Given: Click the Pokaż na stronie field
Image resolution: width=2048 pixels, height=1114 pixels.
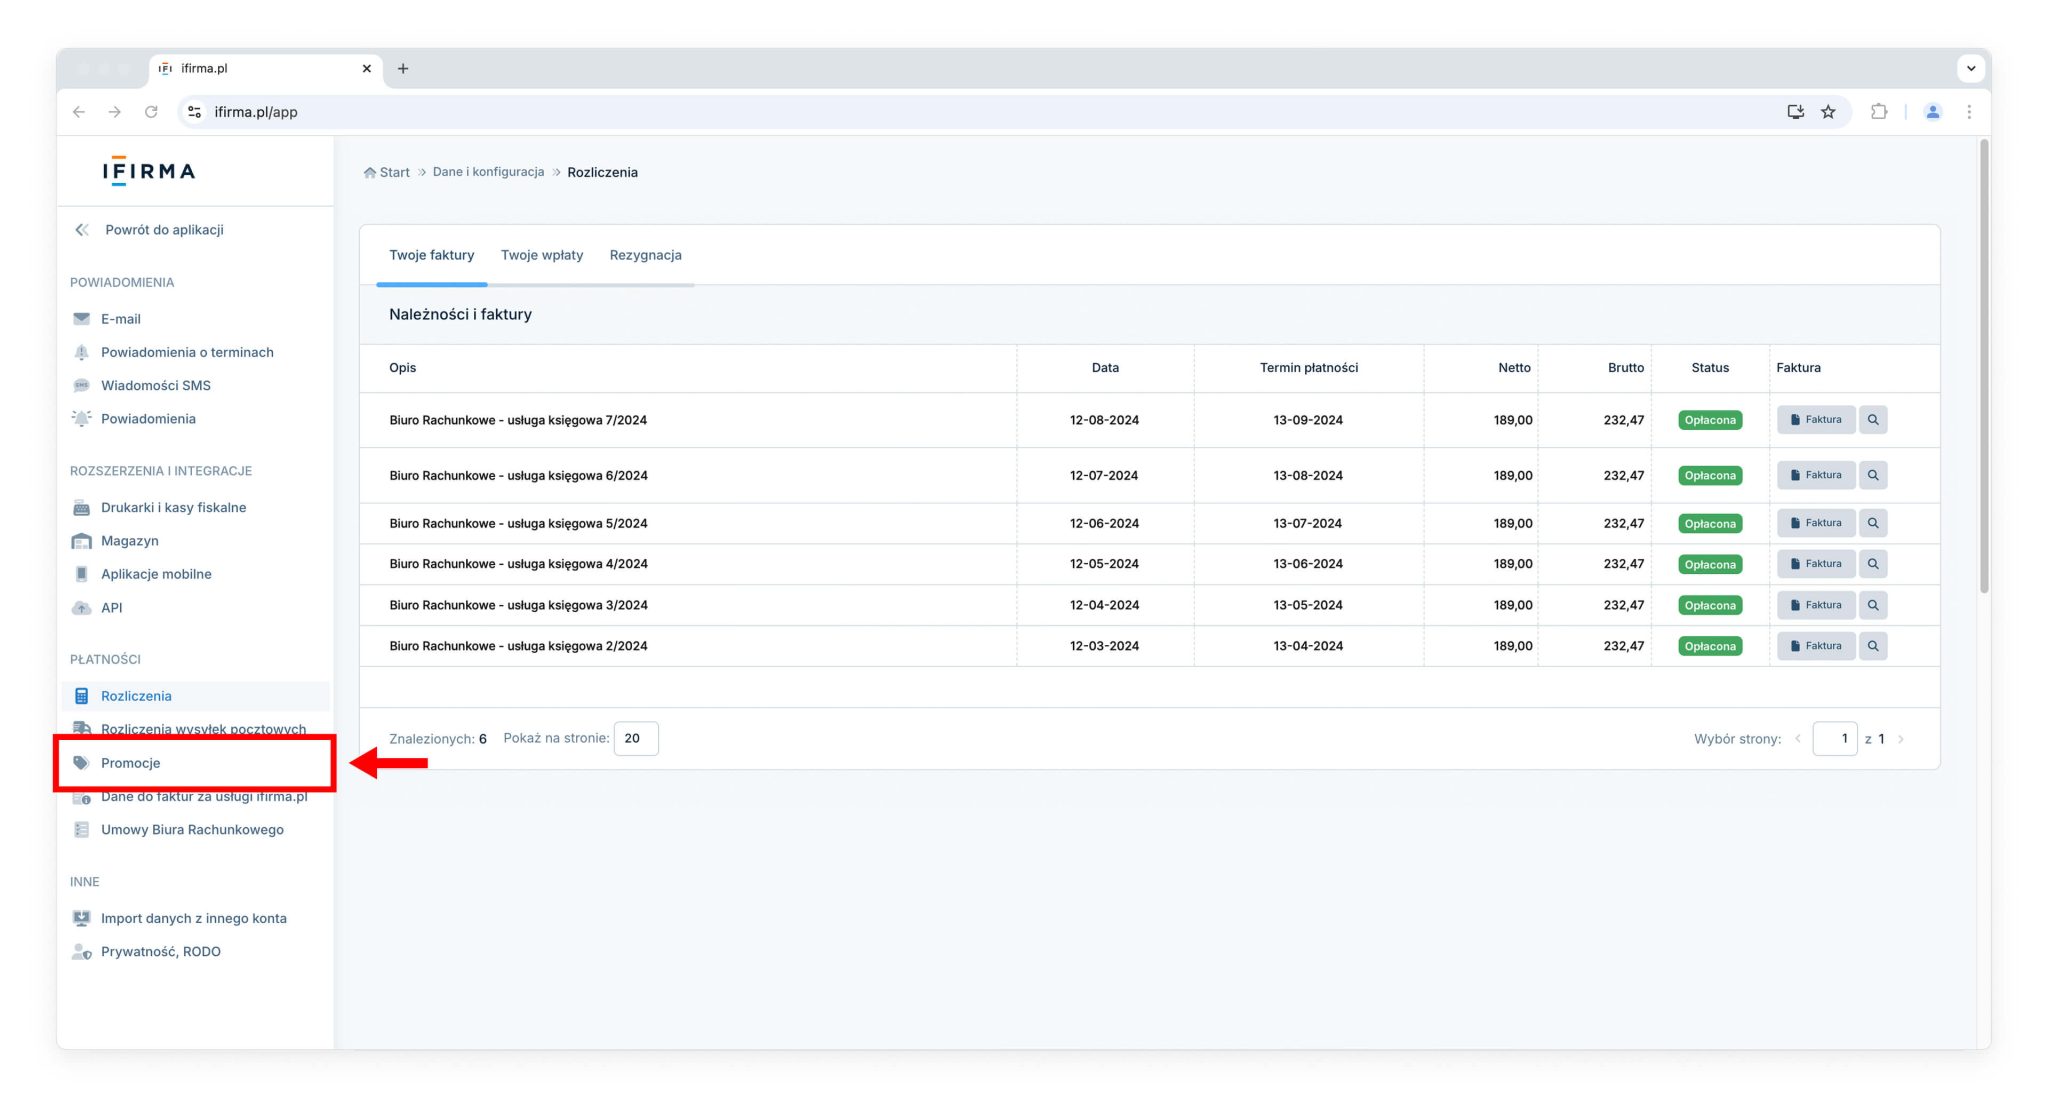Looking at the screenshot, I should coord(636,739).
